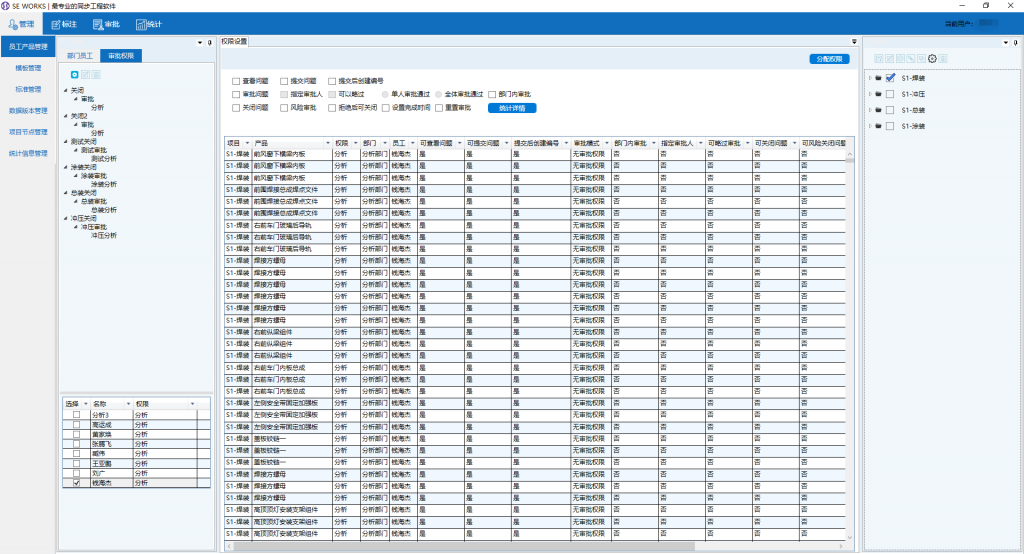
Task: Uncheck the S1-焊装 project checkbox
Action: click(889, 78)
